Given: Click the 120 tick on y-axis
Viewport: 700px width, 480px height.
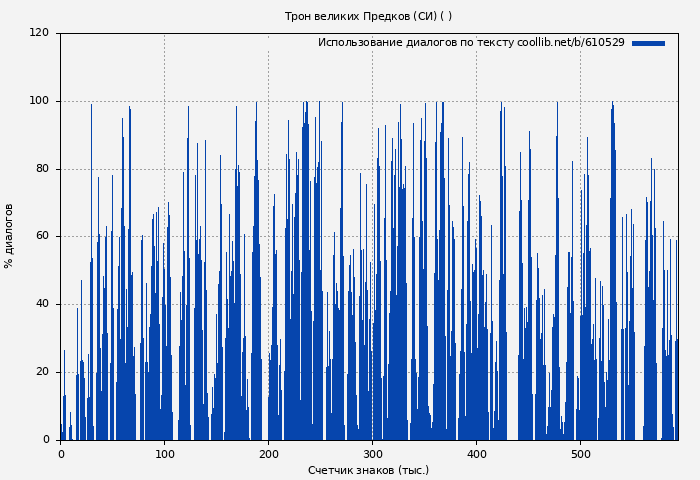Looking at the screenshot, I should tap(39, 33).
